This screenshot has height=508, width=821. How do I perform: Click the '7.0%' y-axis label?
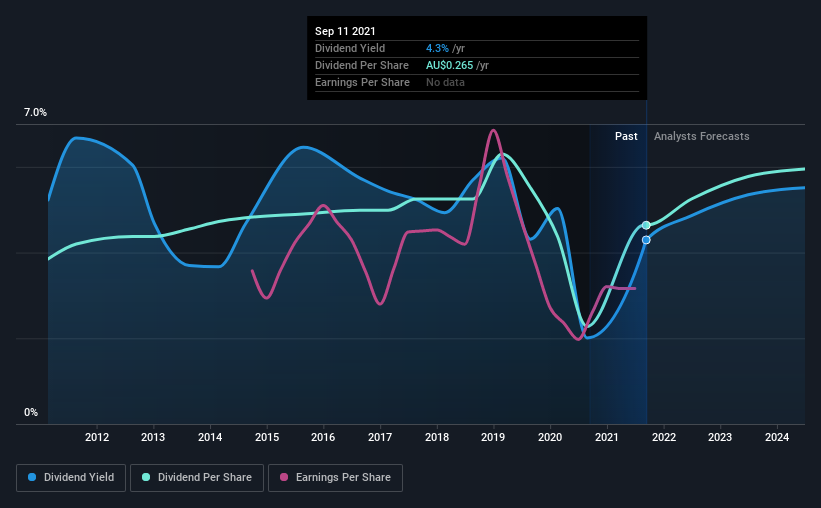click(x=35, y=113)
